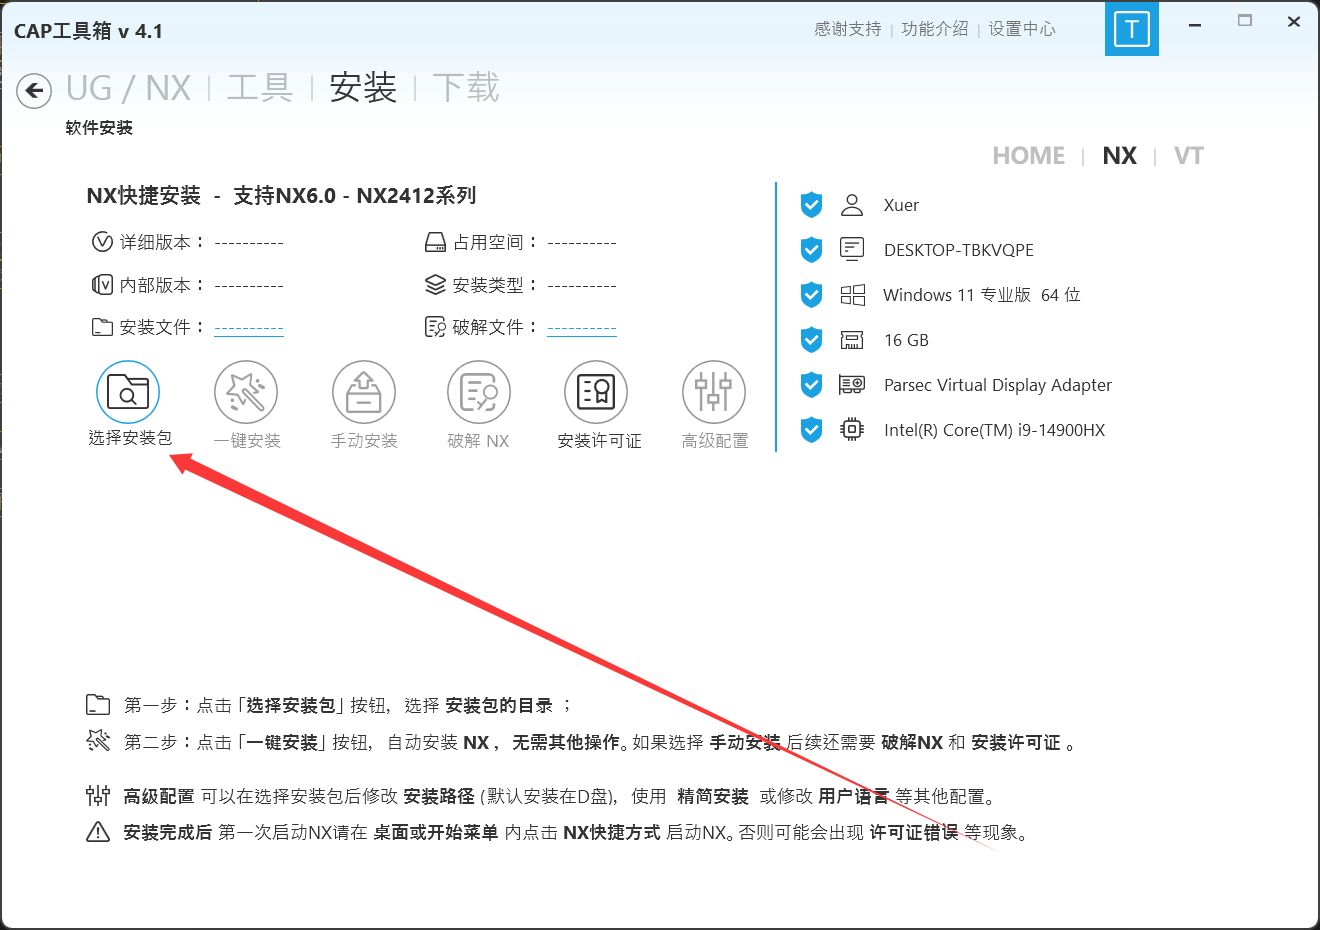Image resolution: width=1320 pixels, height=930 pixels.
Task: Open 高级配置 sliders icon
Action: (714, 392)
